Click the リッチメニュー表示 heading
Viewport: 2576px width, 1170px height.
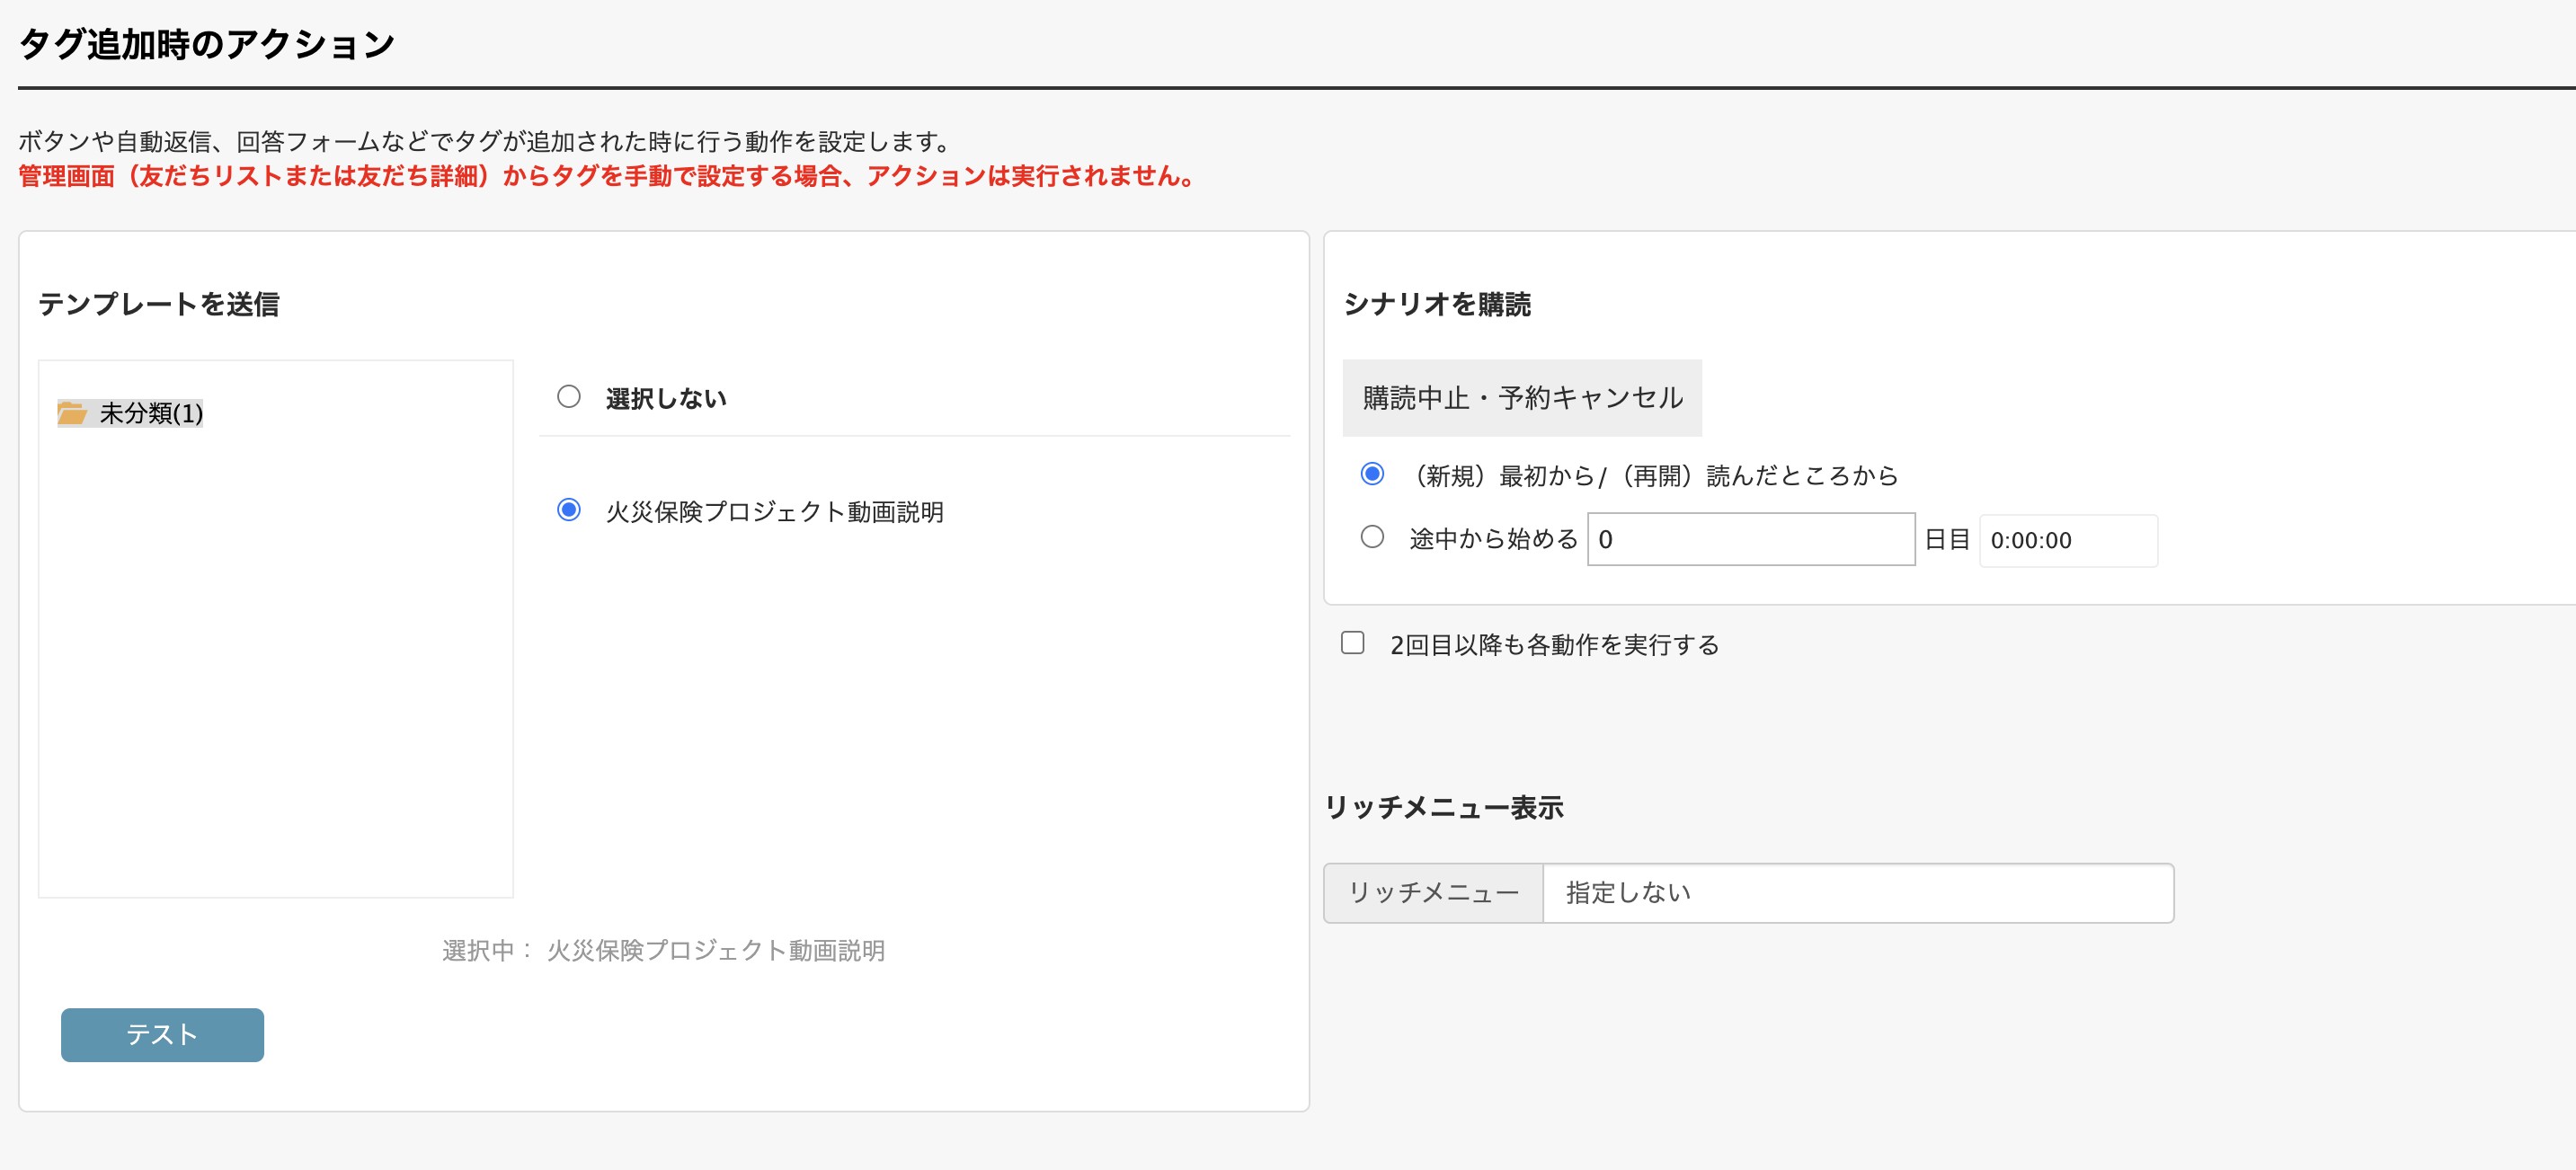1444,808
